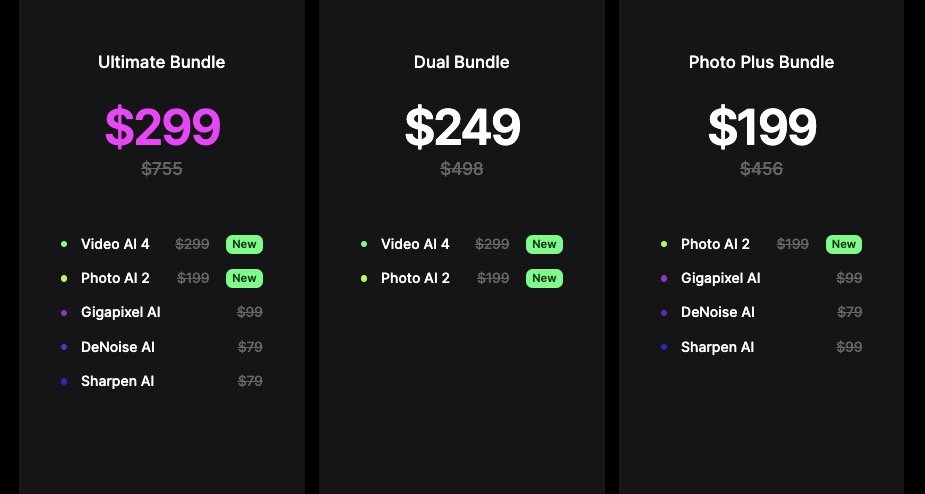Click the New badge next to Video AI 4 in Dual Bundle
The image size is (925, 494).
coord(544,244)
